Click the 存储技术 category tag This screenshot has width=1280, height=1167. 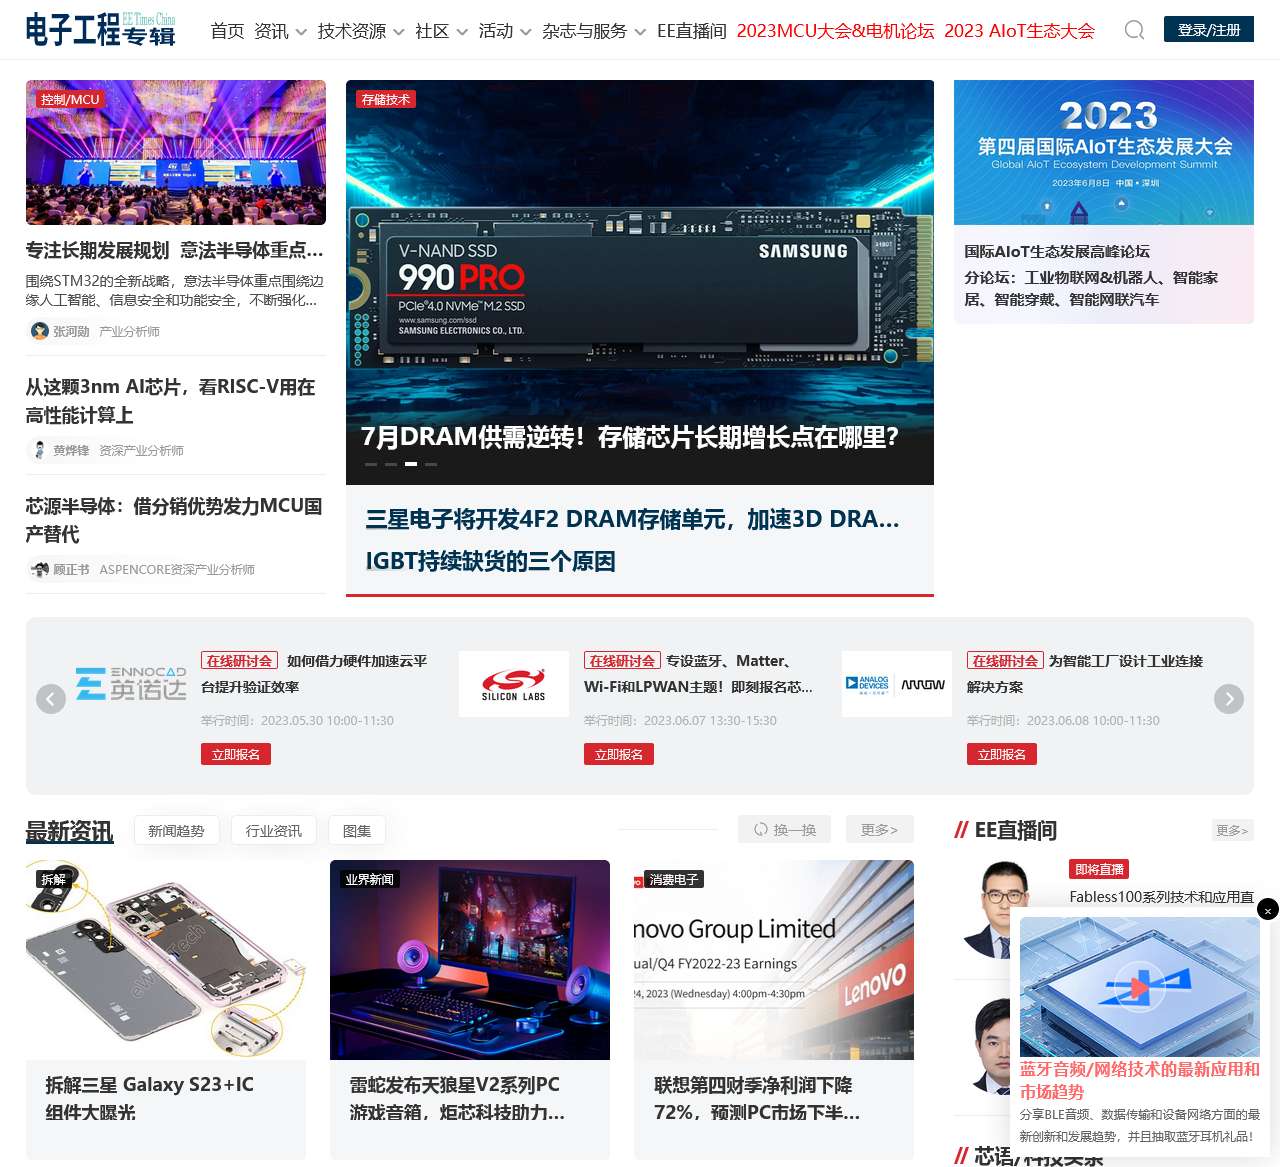click(x=386, y=99)
